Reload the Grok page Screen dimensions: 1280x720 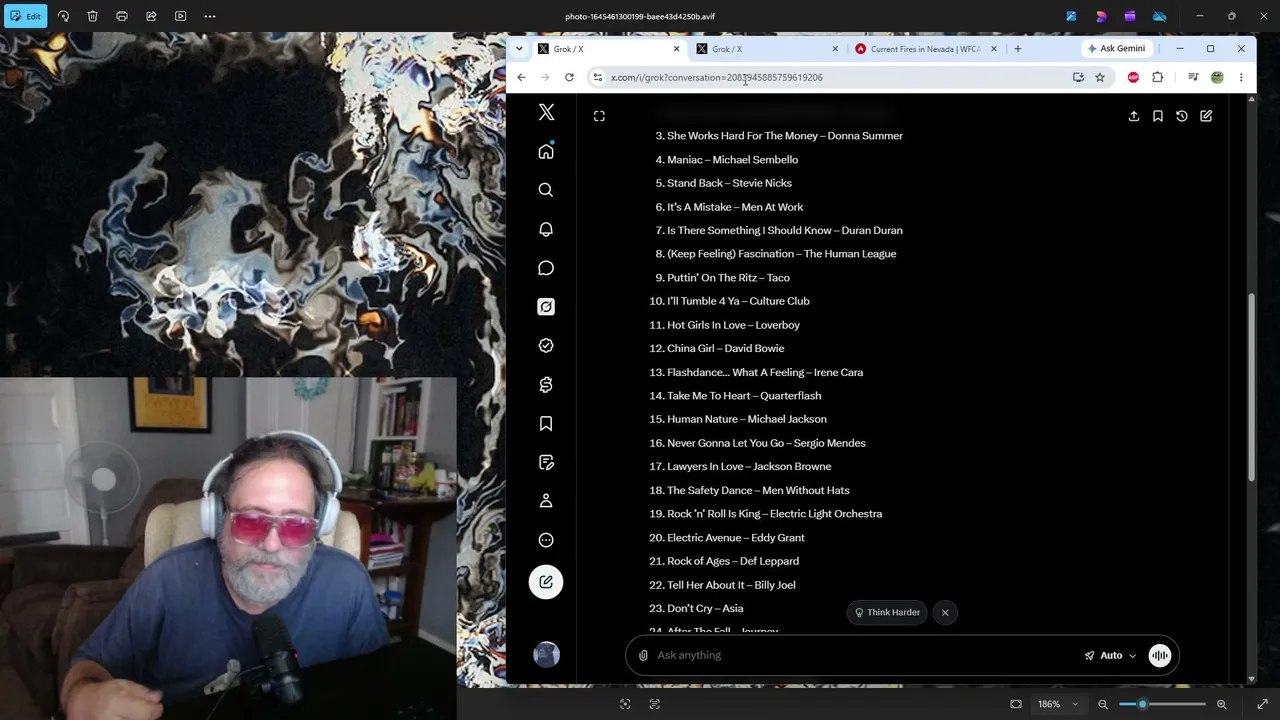[569, 77]
